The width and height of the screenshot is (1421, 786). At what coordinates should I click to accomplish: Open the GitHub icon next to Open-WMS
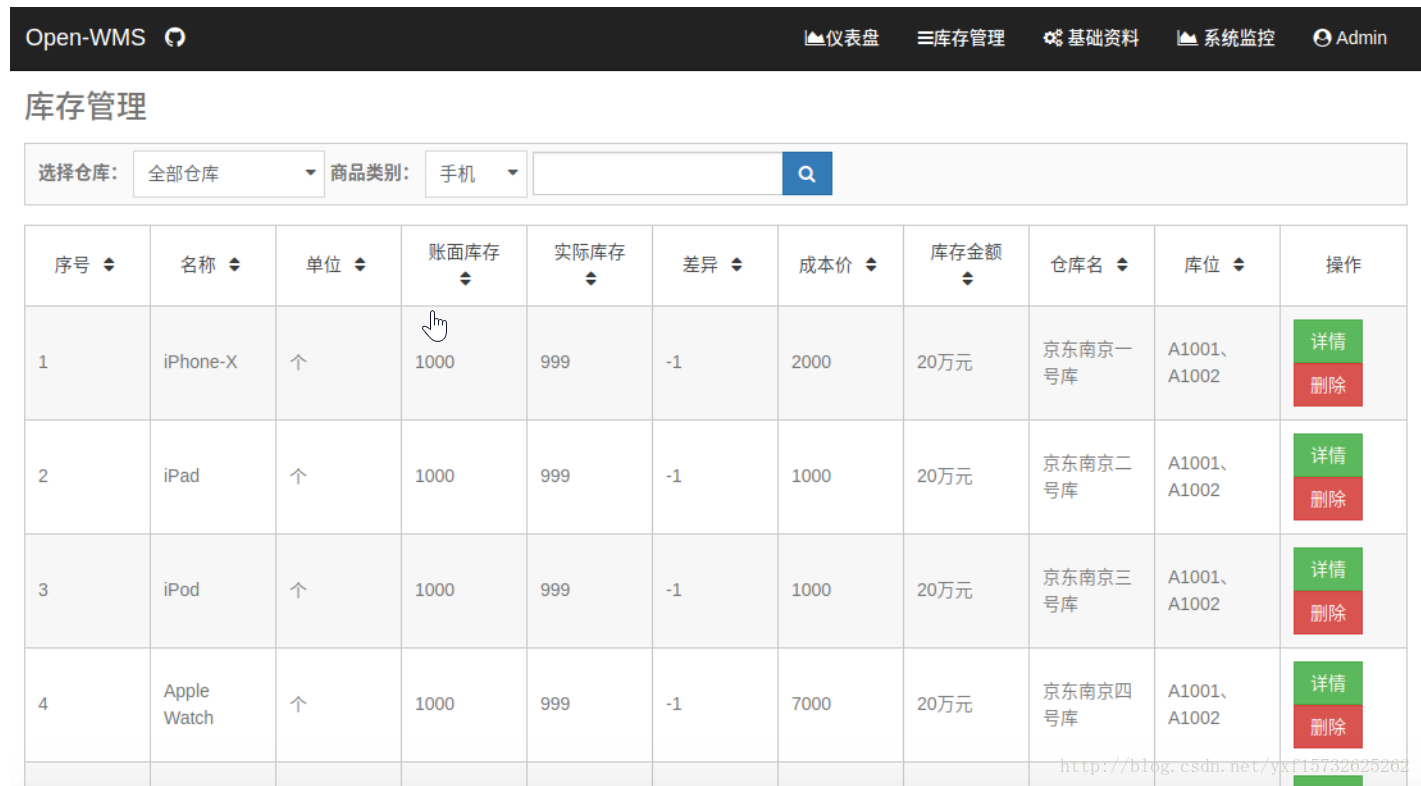[x=175, y=38]
